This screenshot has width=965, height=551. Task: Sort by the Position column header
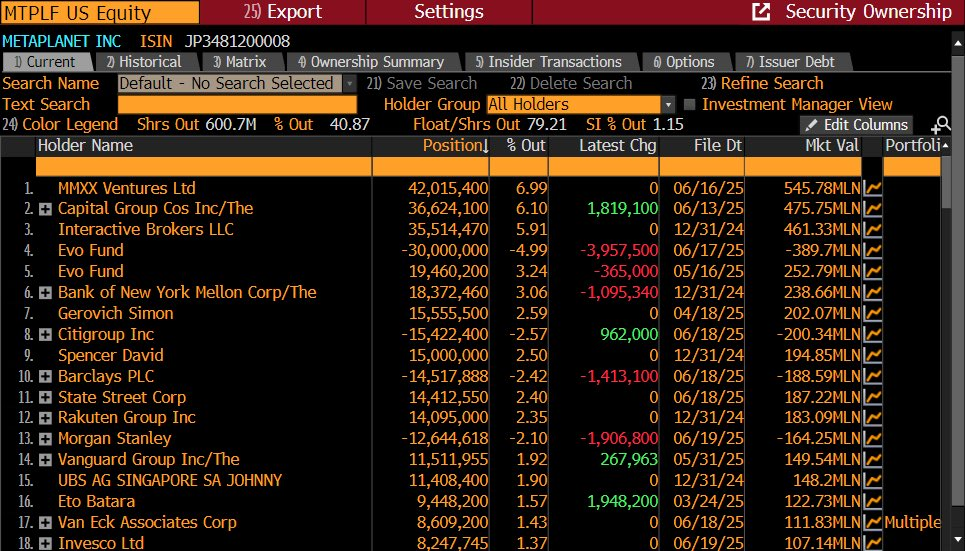430,146
